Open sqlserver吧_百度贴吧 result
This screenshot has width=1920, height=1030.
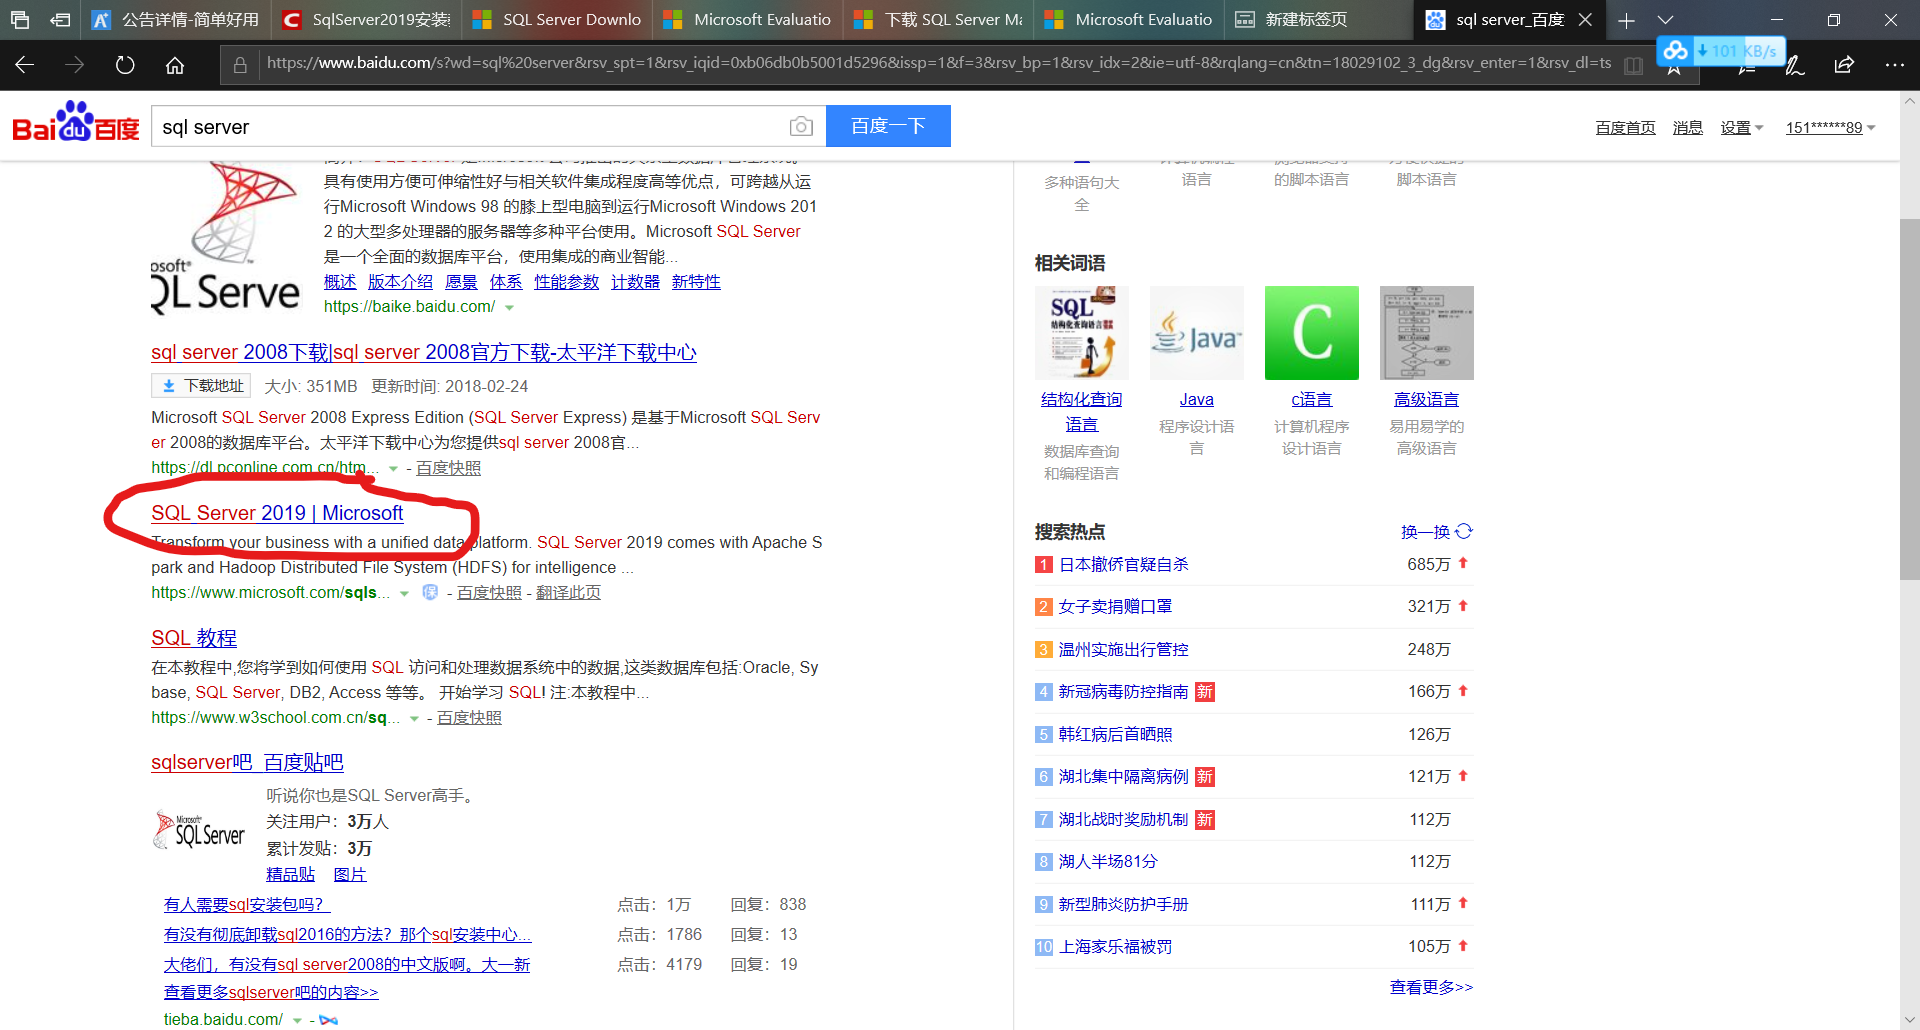(247, 762)
